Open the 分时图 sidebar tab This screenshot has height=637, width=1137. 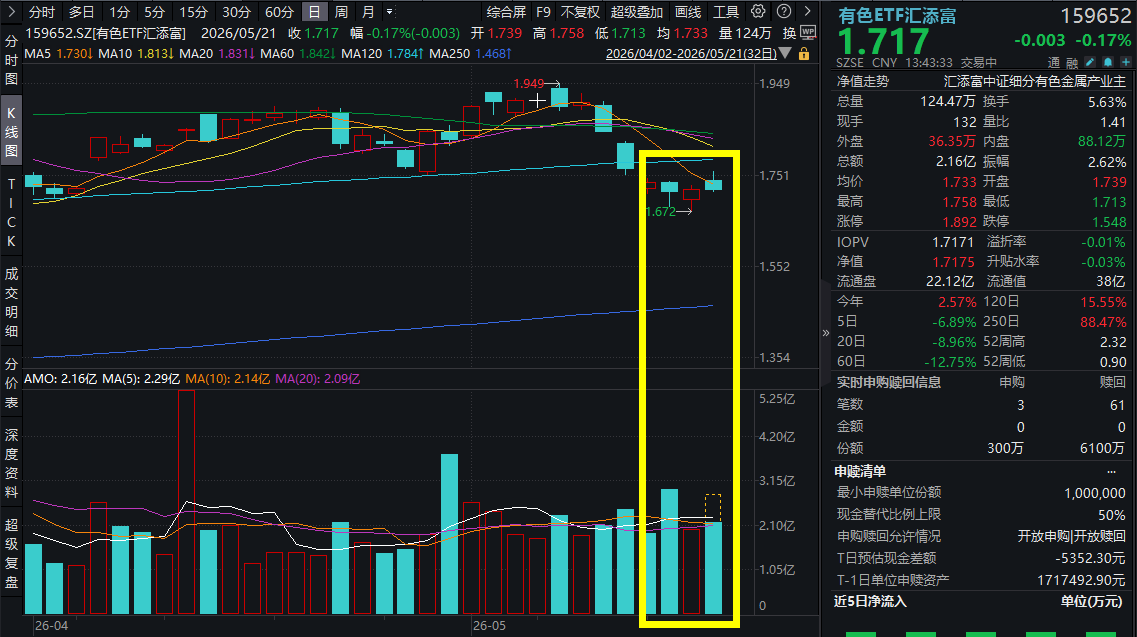[11, 60]
